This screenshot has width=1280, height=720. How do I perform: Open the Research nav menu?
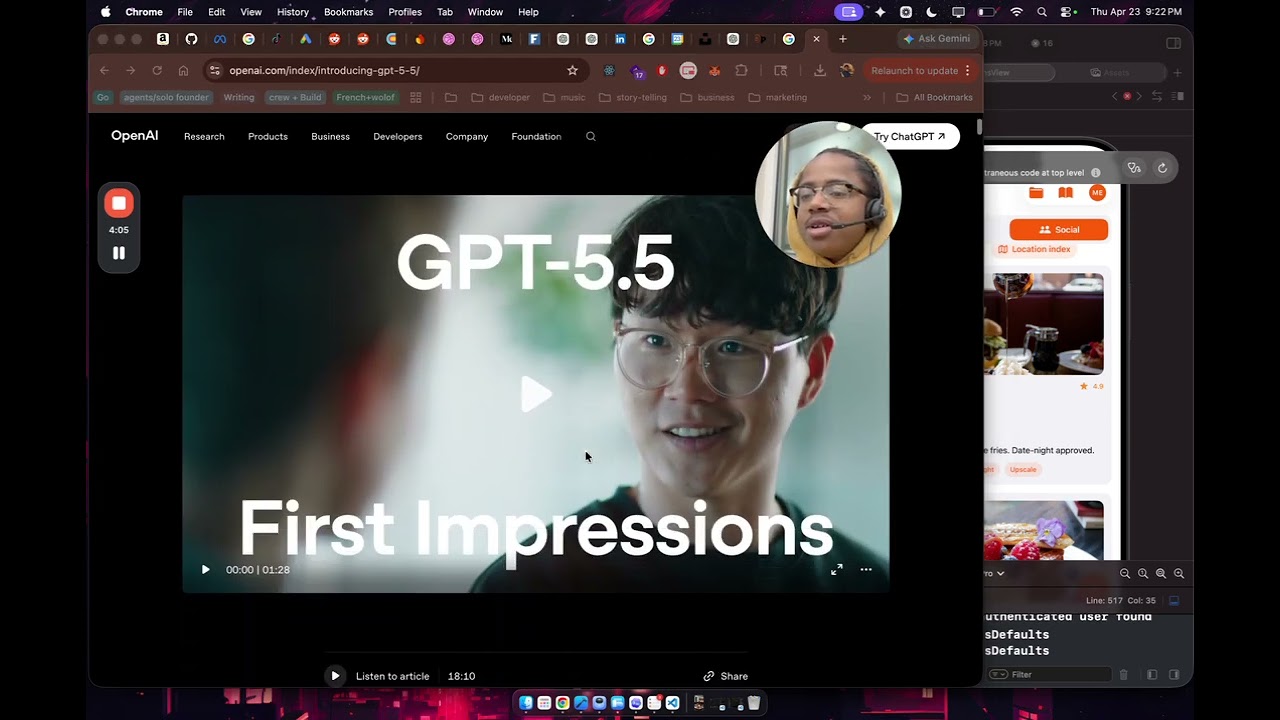click(204, 136)
